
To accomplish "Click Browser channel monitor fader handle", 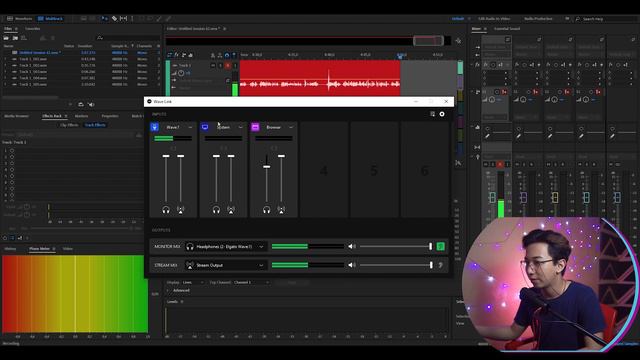I will click(267, 167).
